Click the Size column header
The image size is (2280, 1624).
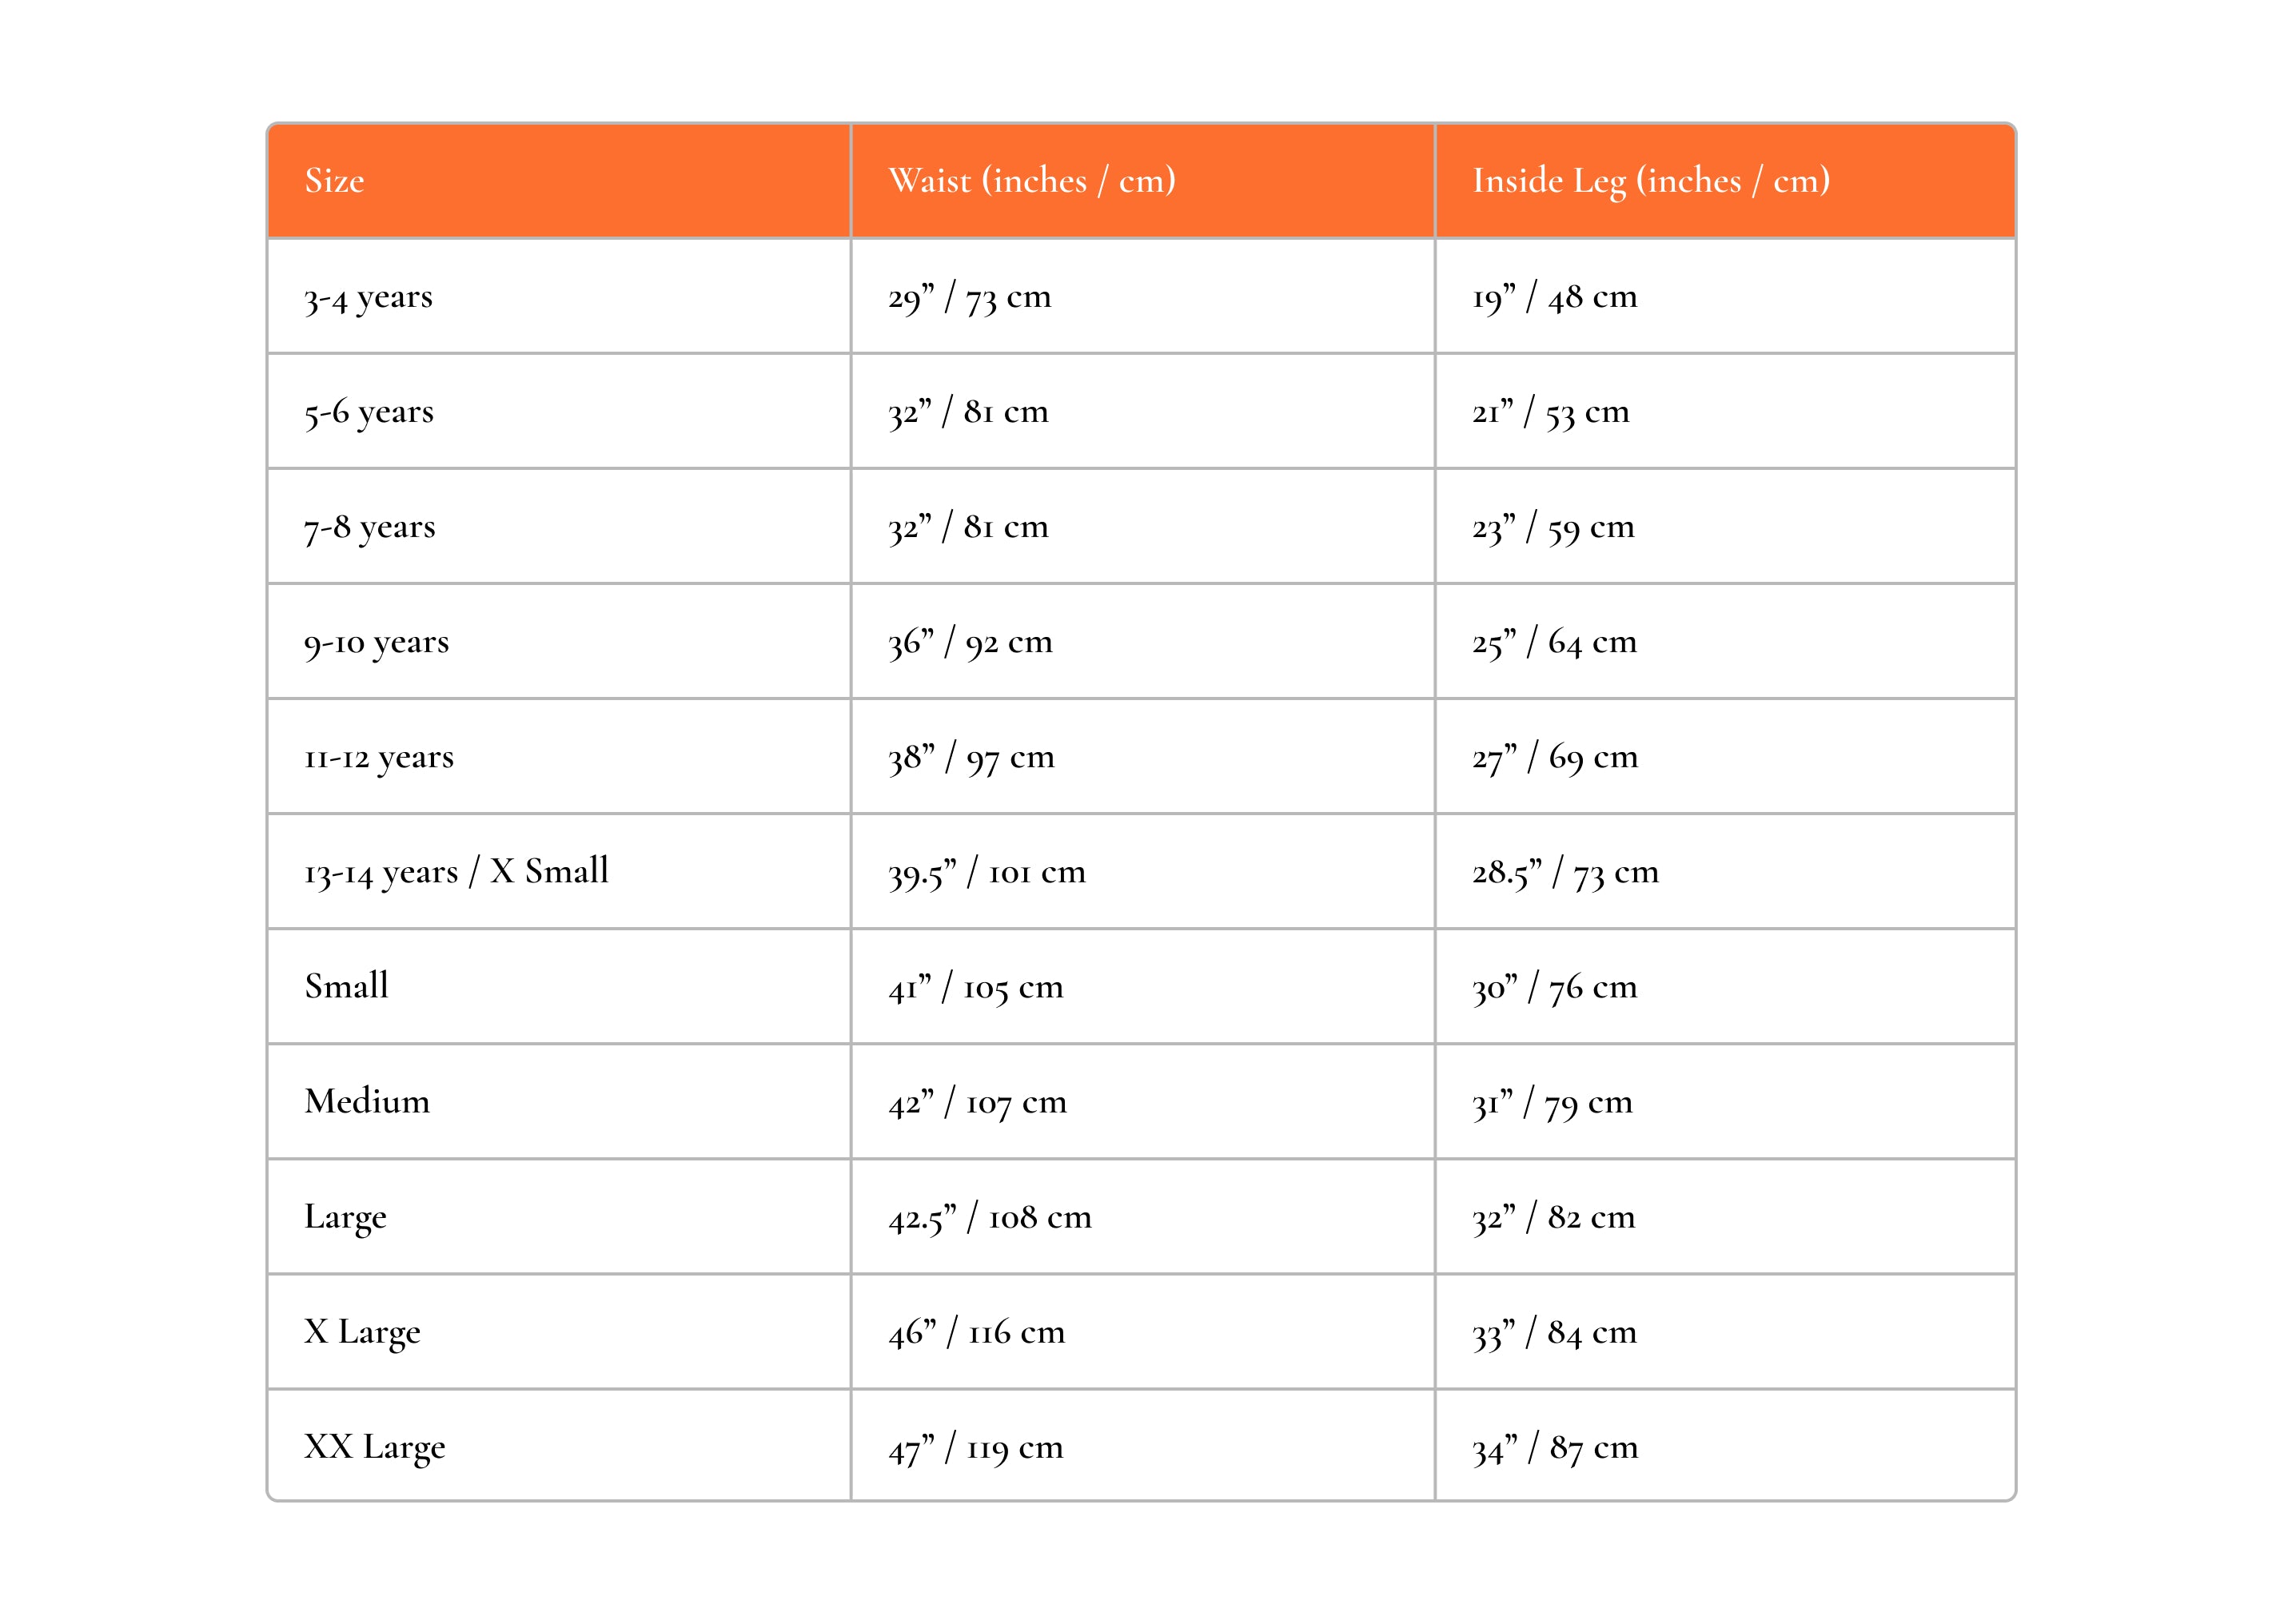(x=559, y=181)
